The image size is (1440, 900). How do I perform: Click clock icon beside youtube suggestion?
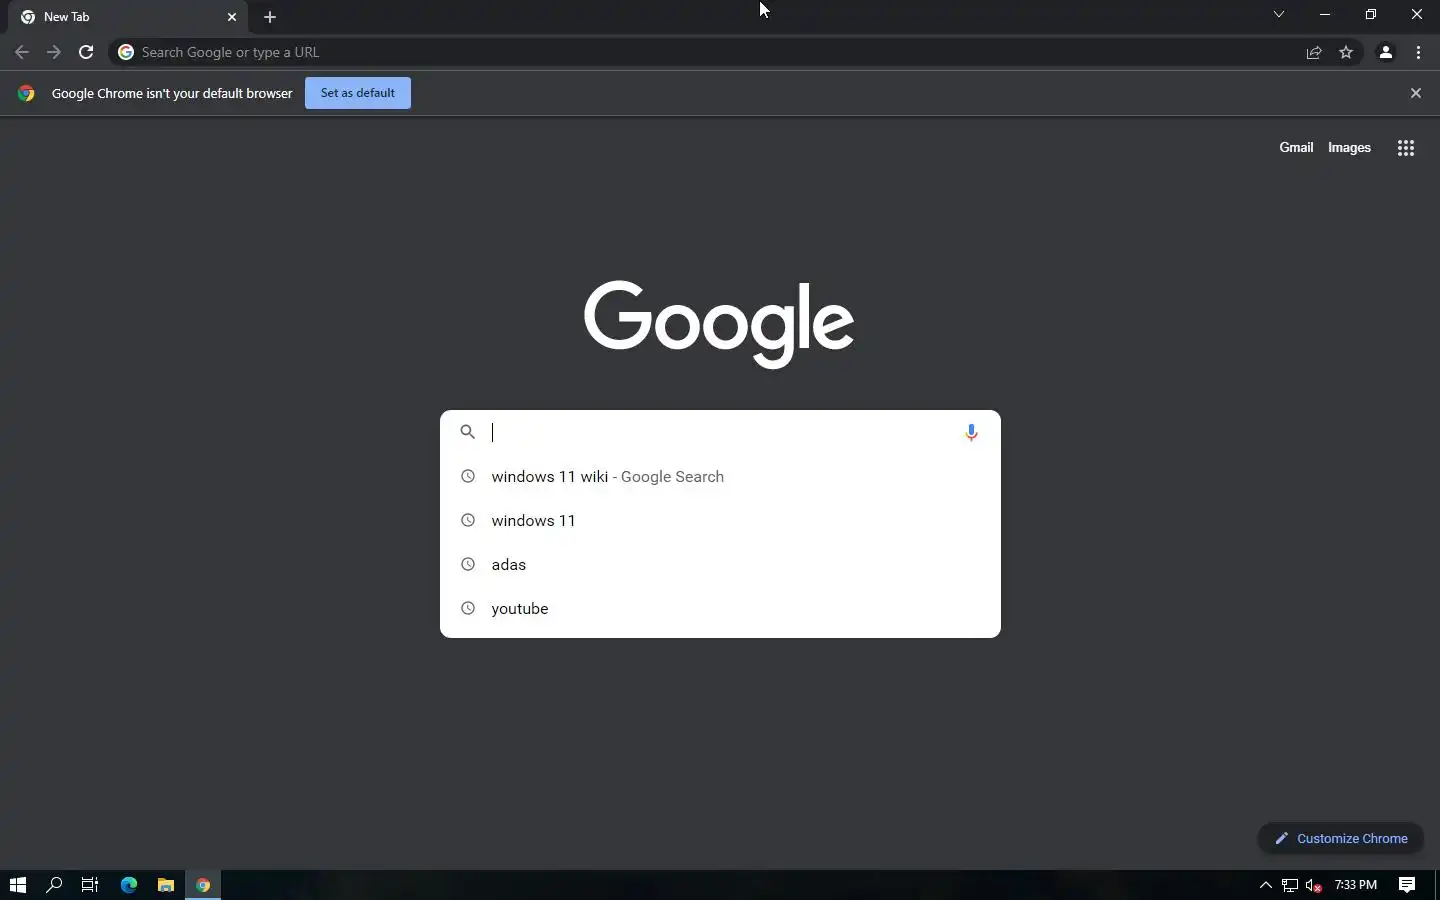[x=467, y=608]
